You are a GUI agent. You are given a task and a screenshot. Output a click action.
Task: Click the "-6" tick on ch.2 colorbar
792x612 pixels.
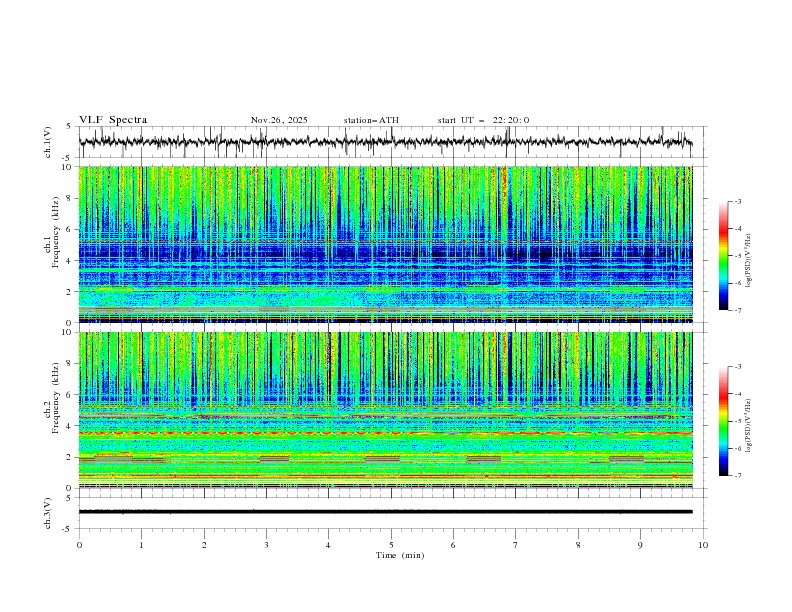pos(737,448)
